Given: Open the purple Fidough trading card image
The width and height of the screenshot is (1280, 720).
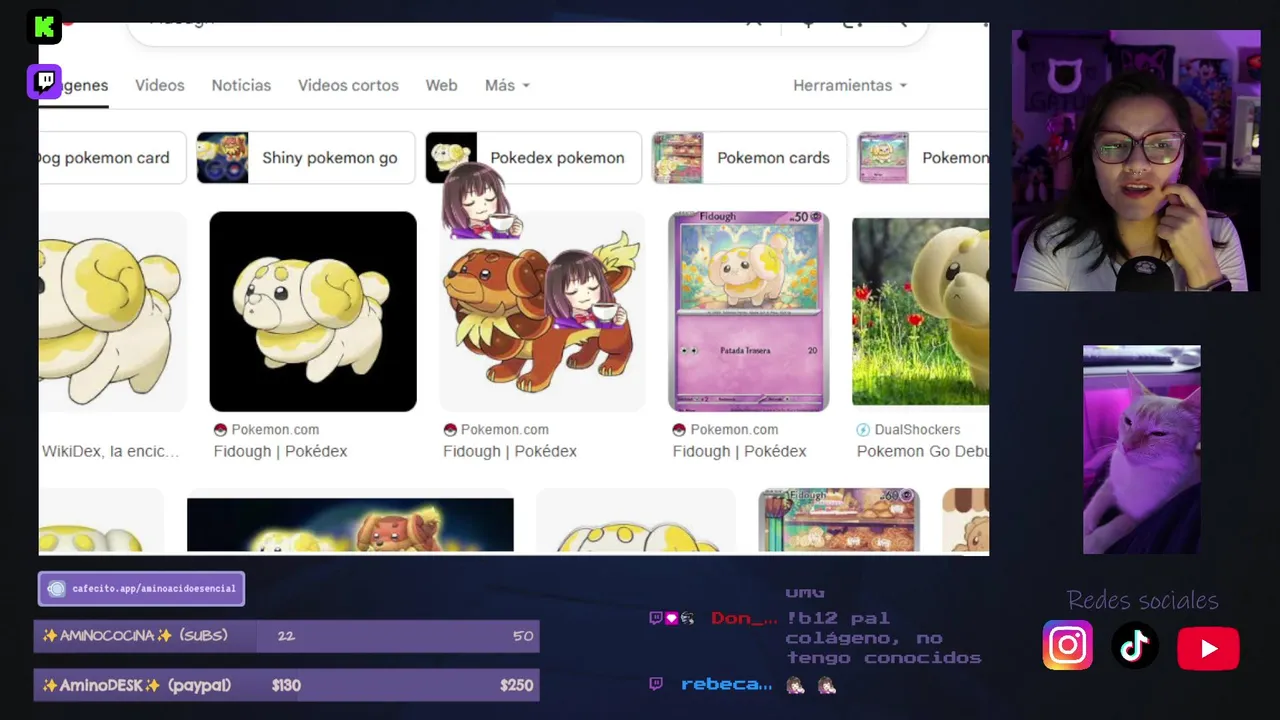Looking at the screenshot, I should pyautogui.click(x=749, y=311).
